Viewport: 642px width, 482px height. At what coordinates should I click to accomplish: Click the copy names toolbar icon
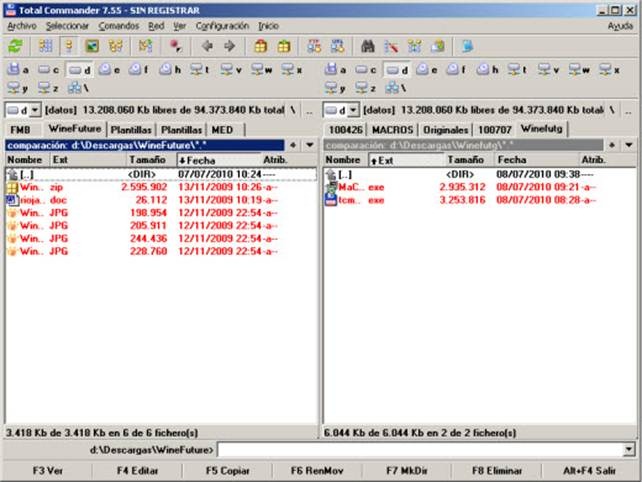tap(438, 46)
